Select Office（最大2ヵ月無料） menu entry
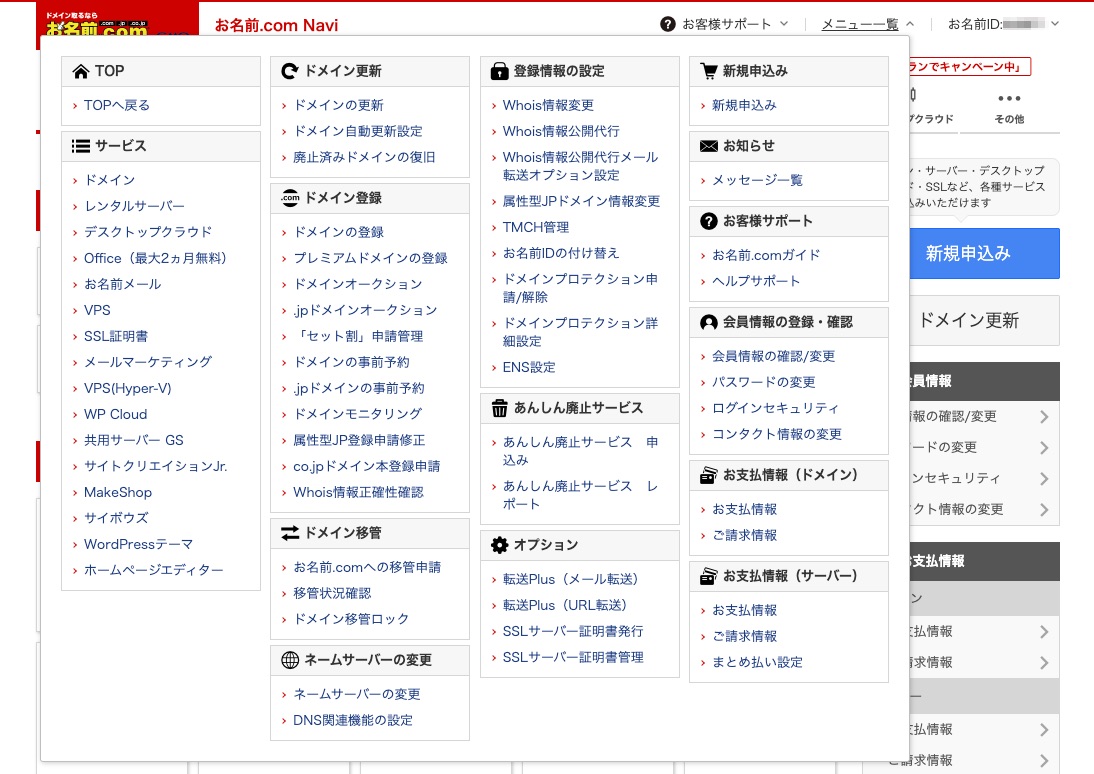Screen dimensions: 1094x774 (156, 258)
